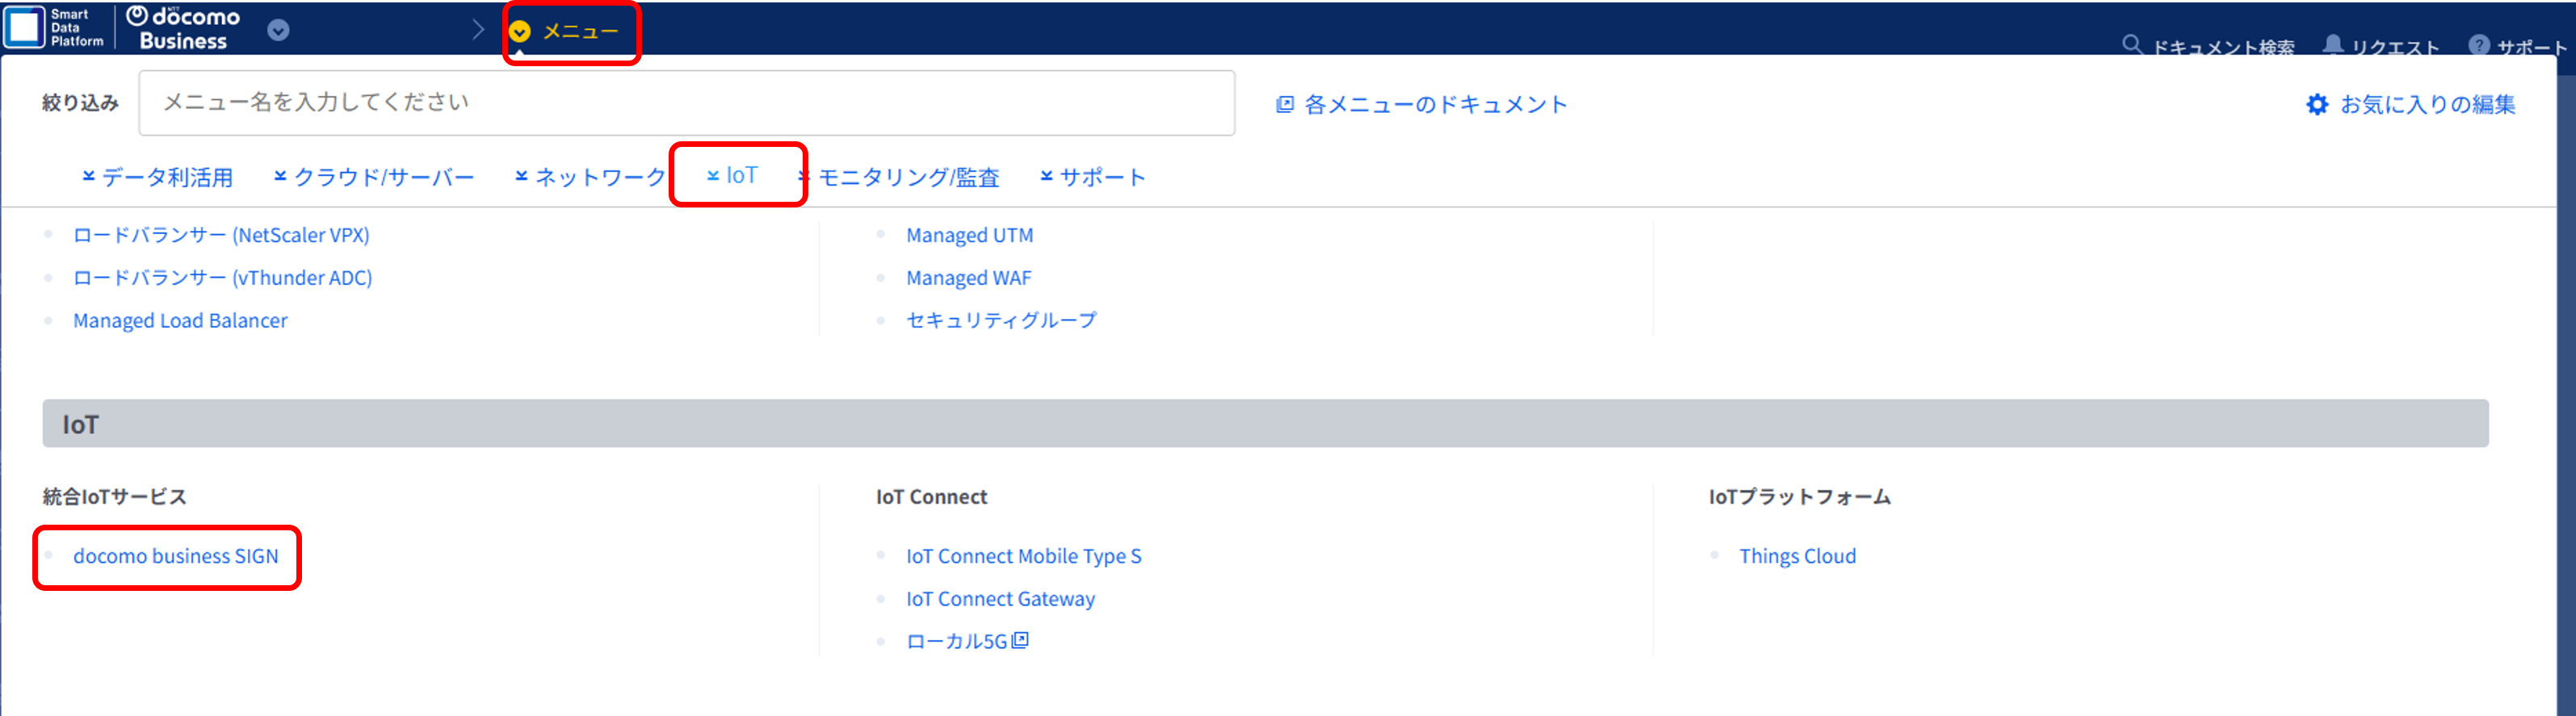2576x716 pixels.
Task: Open the docomo Business workspace dropdown arrow
Action: [278, 30]
